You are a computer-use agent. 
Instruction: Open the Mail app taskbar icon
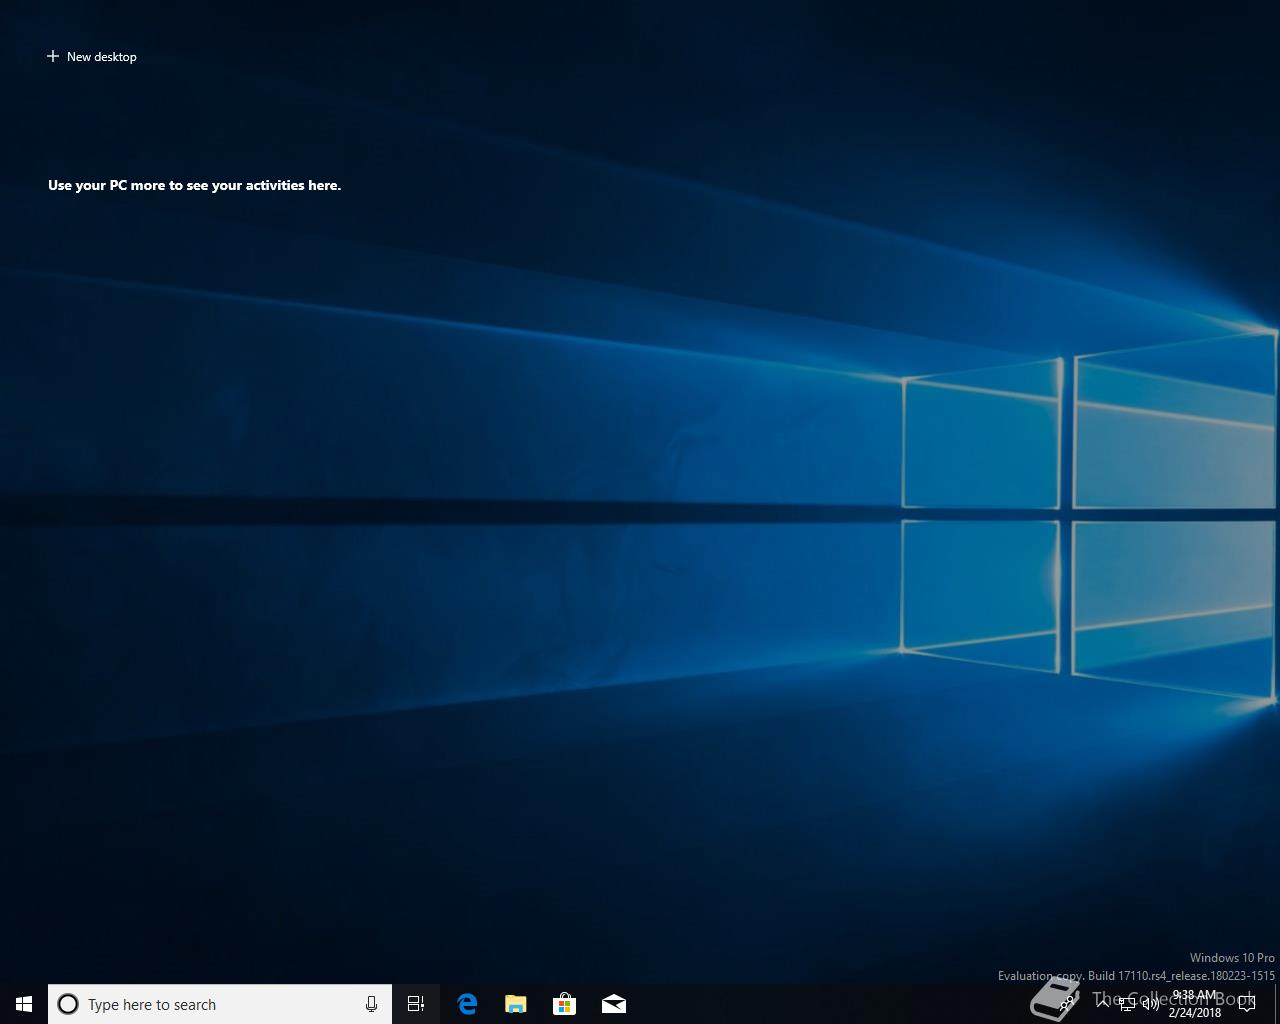click(613, 1004)
